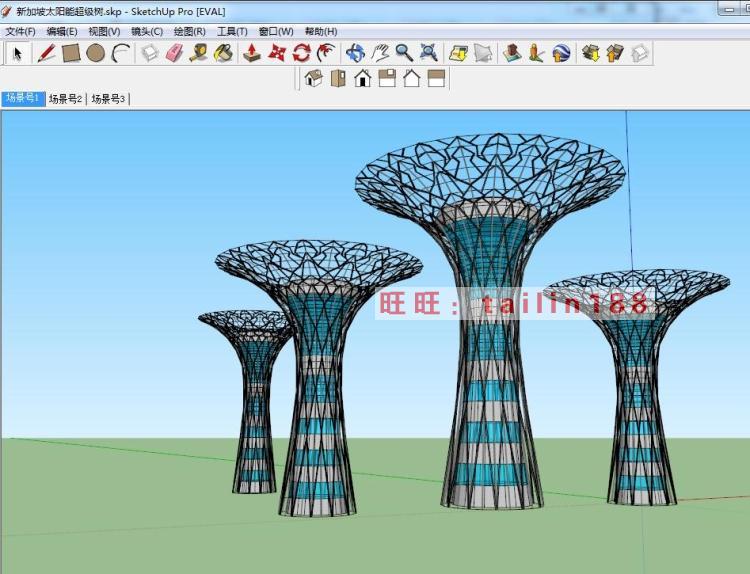Open the 镜头(C) menu
Image resolution: width=750 pixels, height=574 pixels.
click(x=147, y=32)
